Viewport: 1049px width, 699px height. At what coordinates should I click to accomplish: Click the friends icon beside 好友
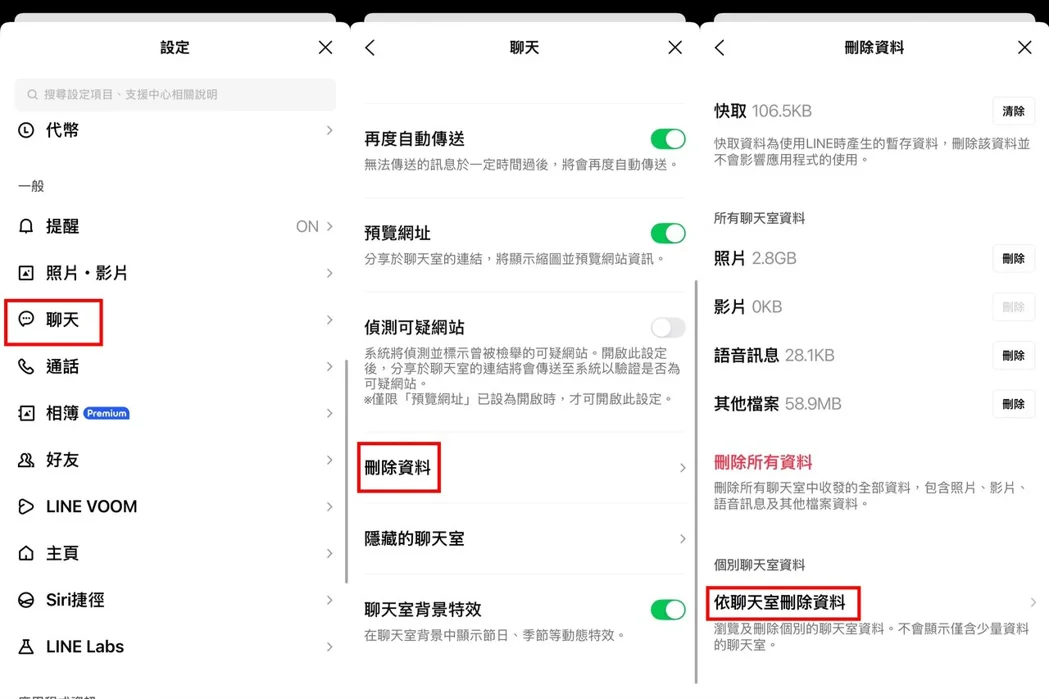click(25, 460)
